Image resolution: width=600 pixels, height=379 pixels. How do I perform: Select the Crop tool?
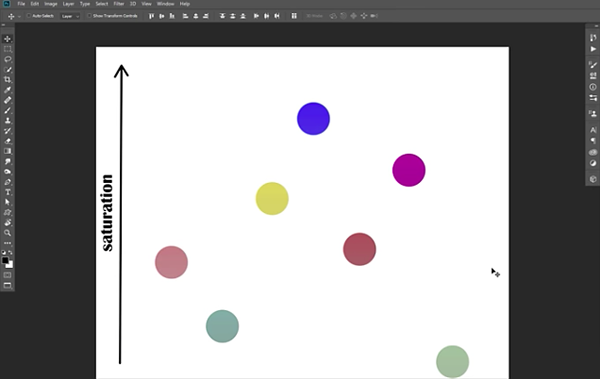(x=7, y=80)
